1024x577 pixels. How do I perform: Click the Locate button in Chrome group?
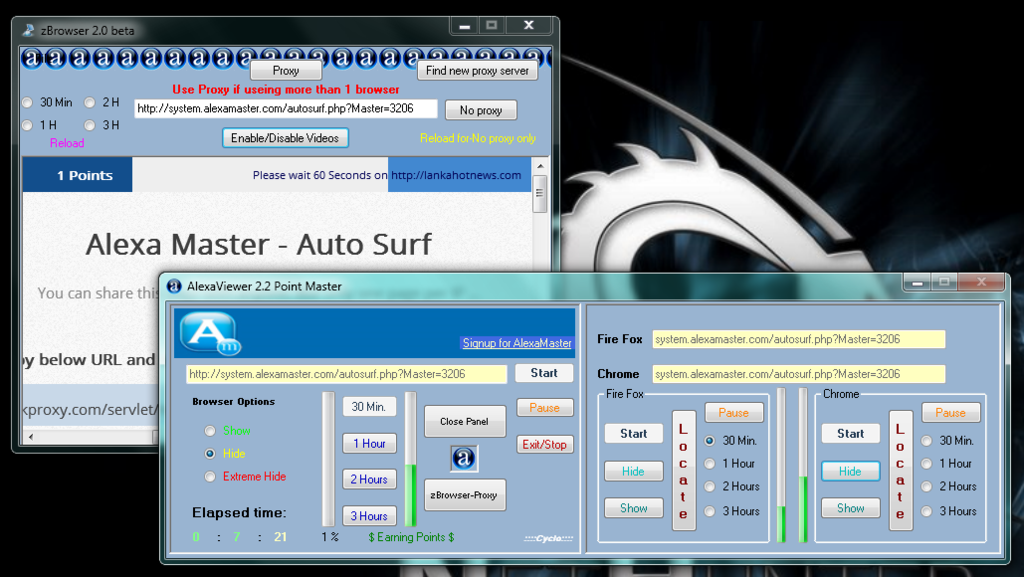click(900, 470)
